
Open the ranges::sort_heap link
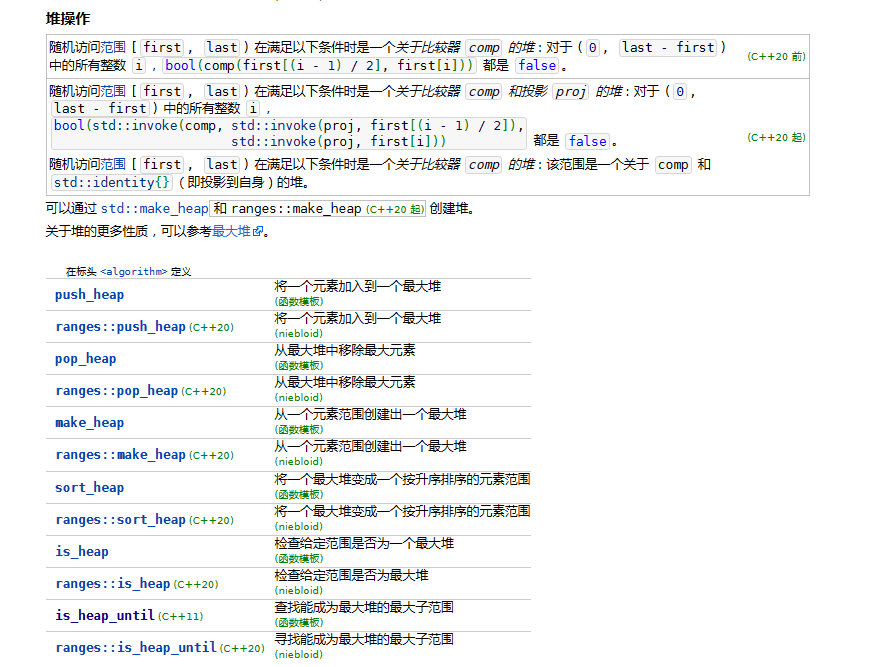pyautogui.click(x=120, y=519)
